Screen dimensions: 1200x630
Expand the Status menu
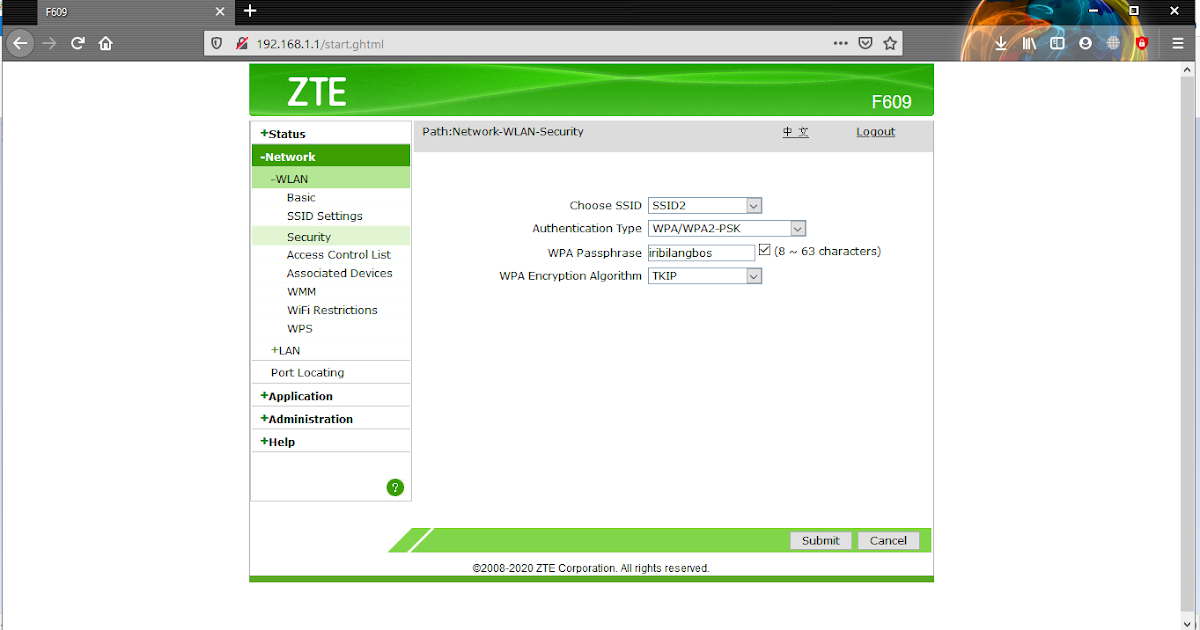[x=283, y=134]
